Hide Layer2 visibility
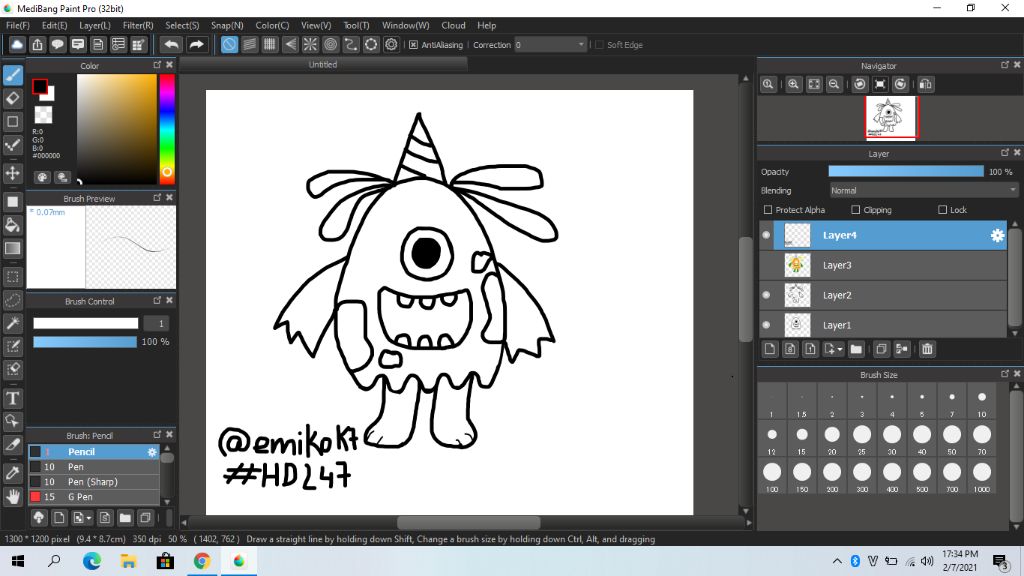Viewport: 1024px width, 576px height. (767, 295)
